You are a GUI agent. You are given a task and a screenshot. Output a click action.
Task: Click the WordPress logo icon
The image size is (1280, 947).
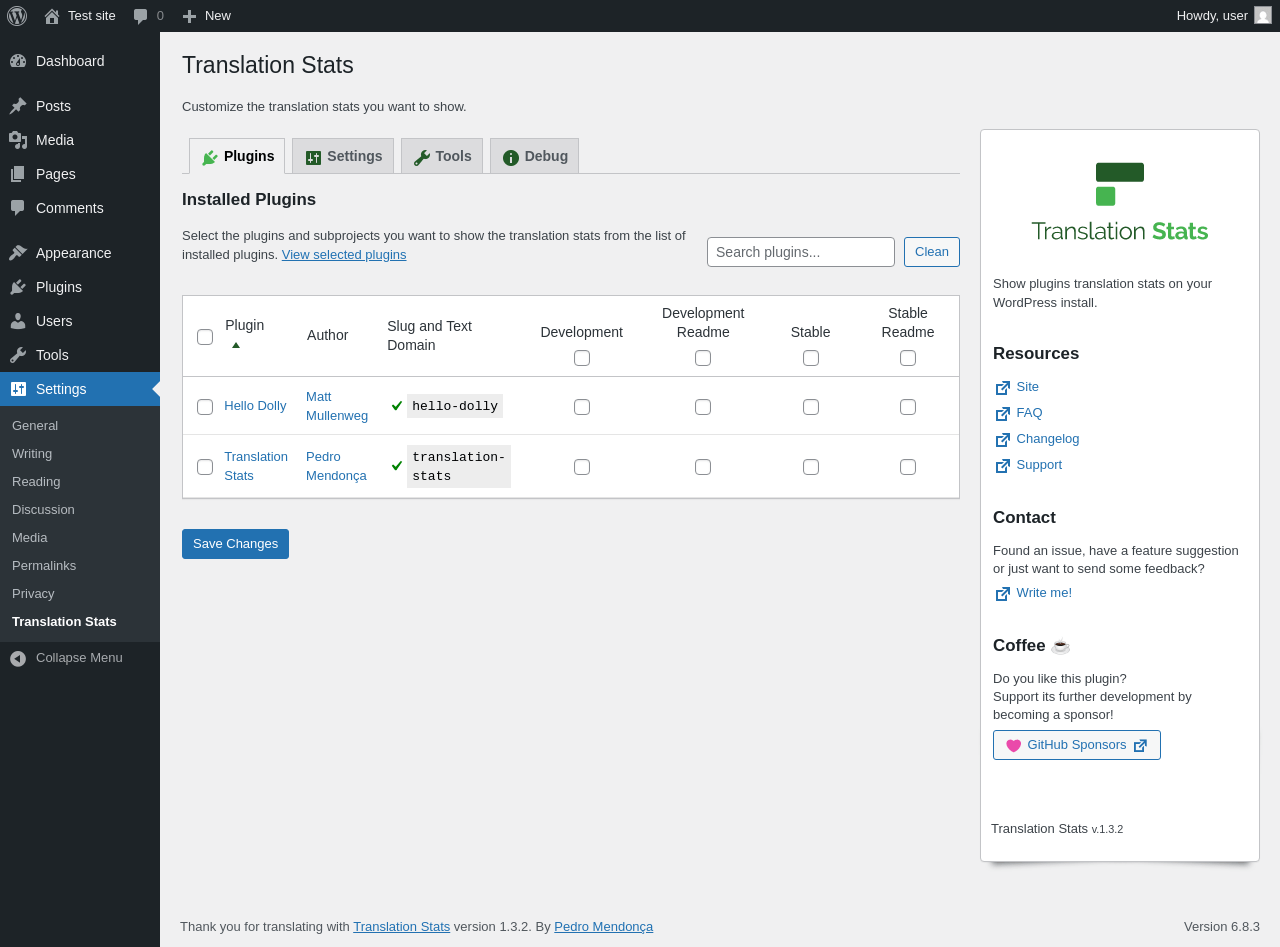17,16
